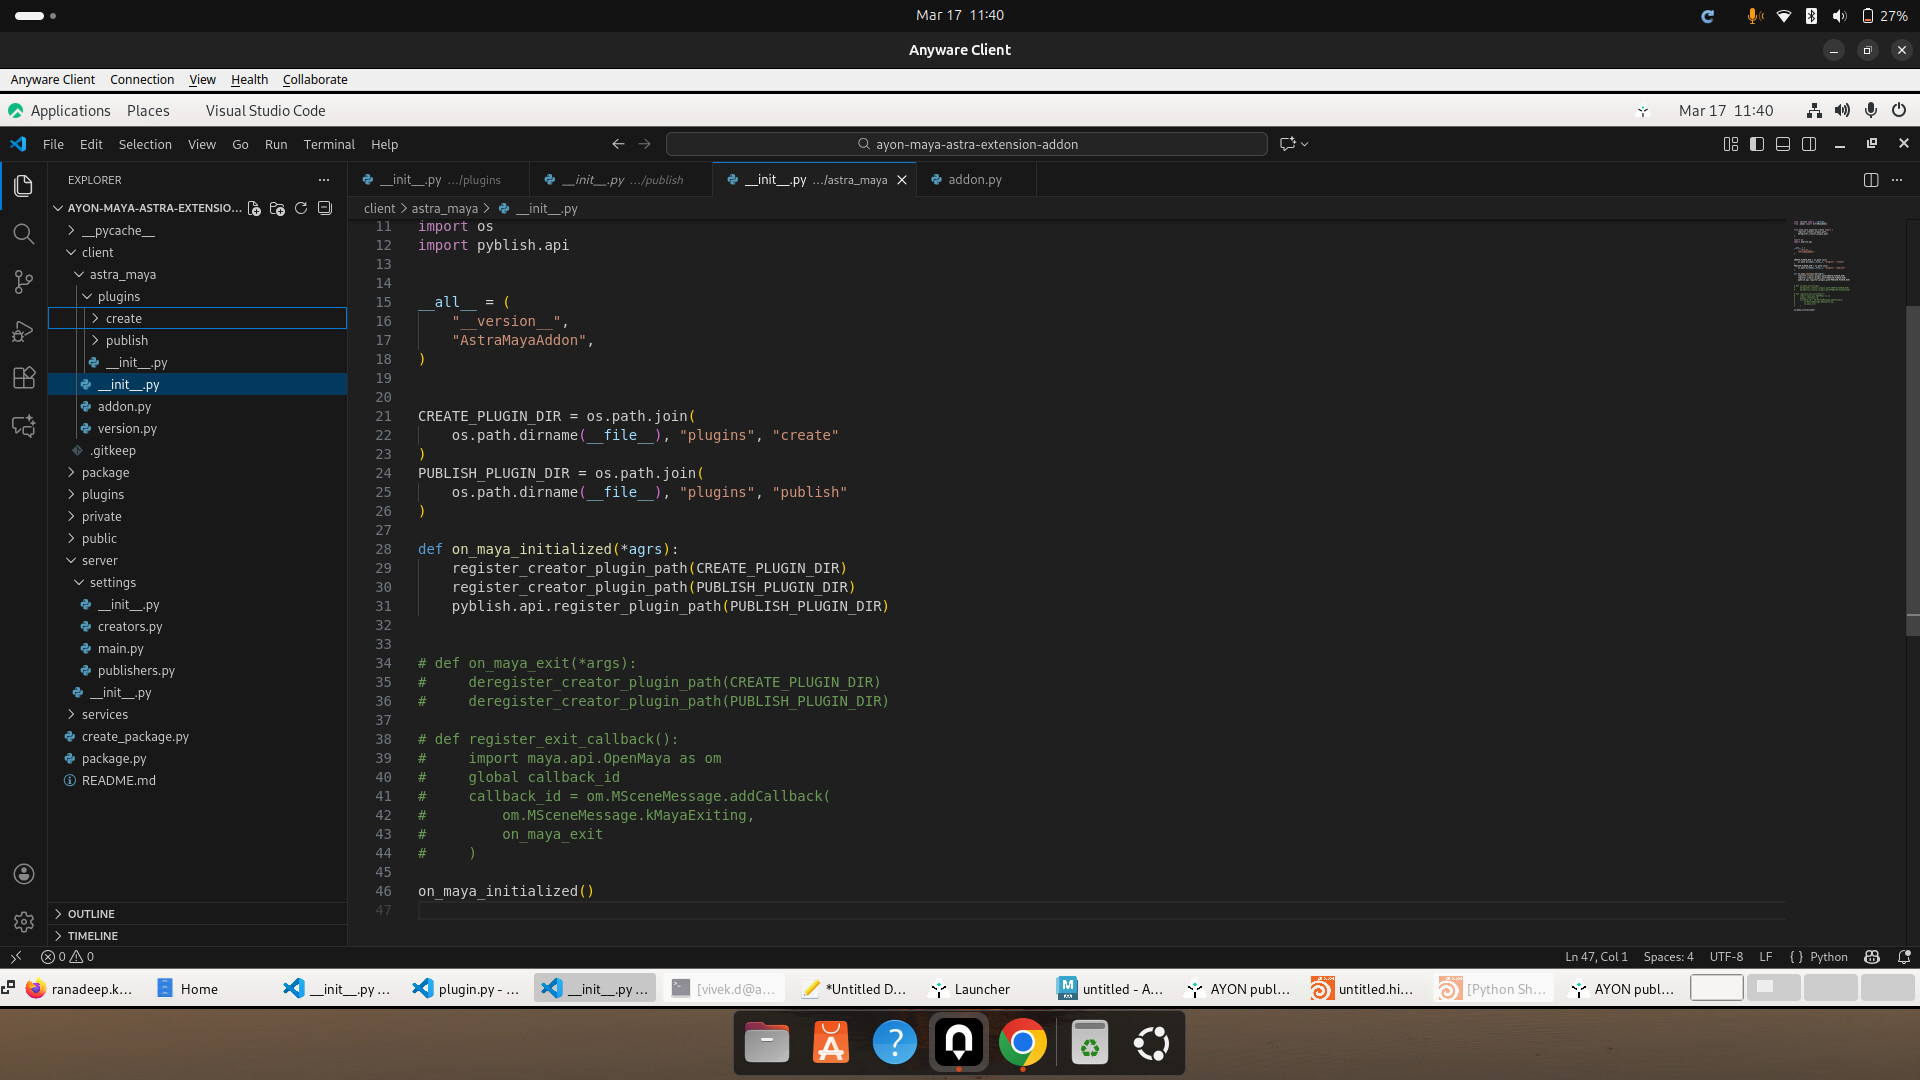1920x1080 pixels.
Task: Open the Source Control view
Action: click(24, 282)
